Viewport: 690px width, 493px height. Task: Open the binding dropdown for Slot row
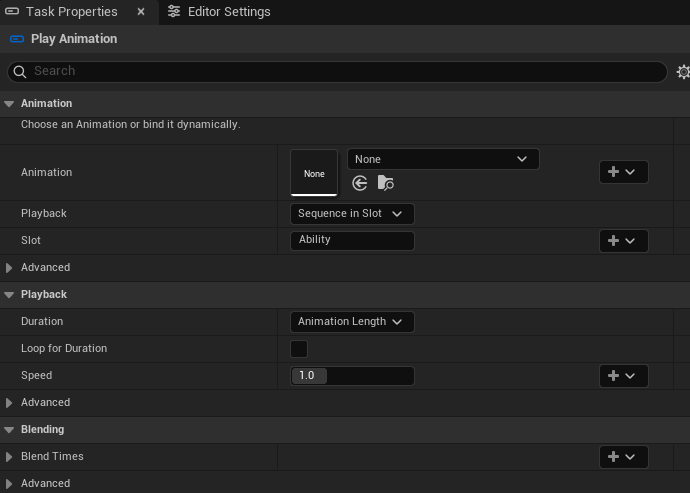point(624,241)
